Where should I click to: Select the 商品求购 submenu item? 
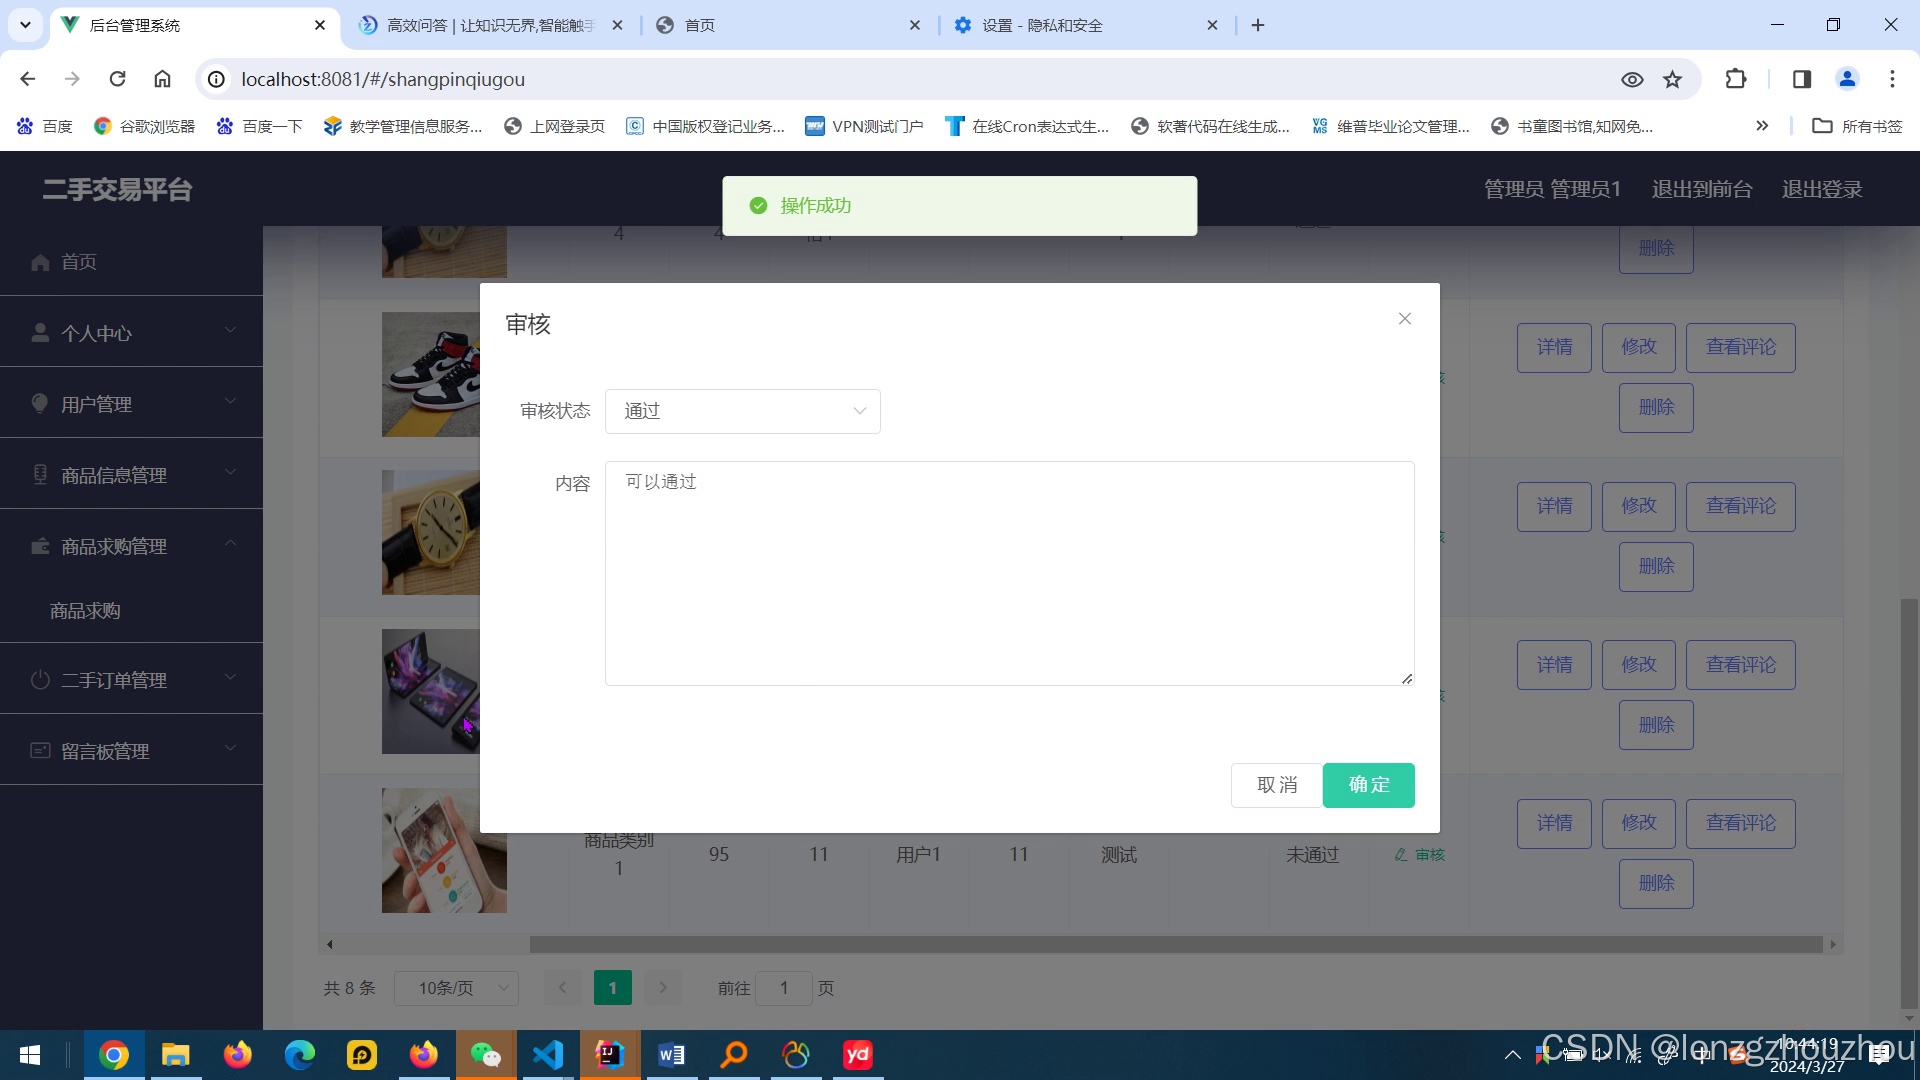point(85,611)
